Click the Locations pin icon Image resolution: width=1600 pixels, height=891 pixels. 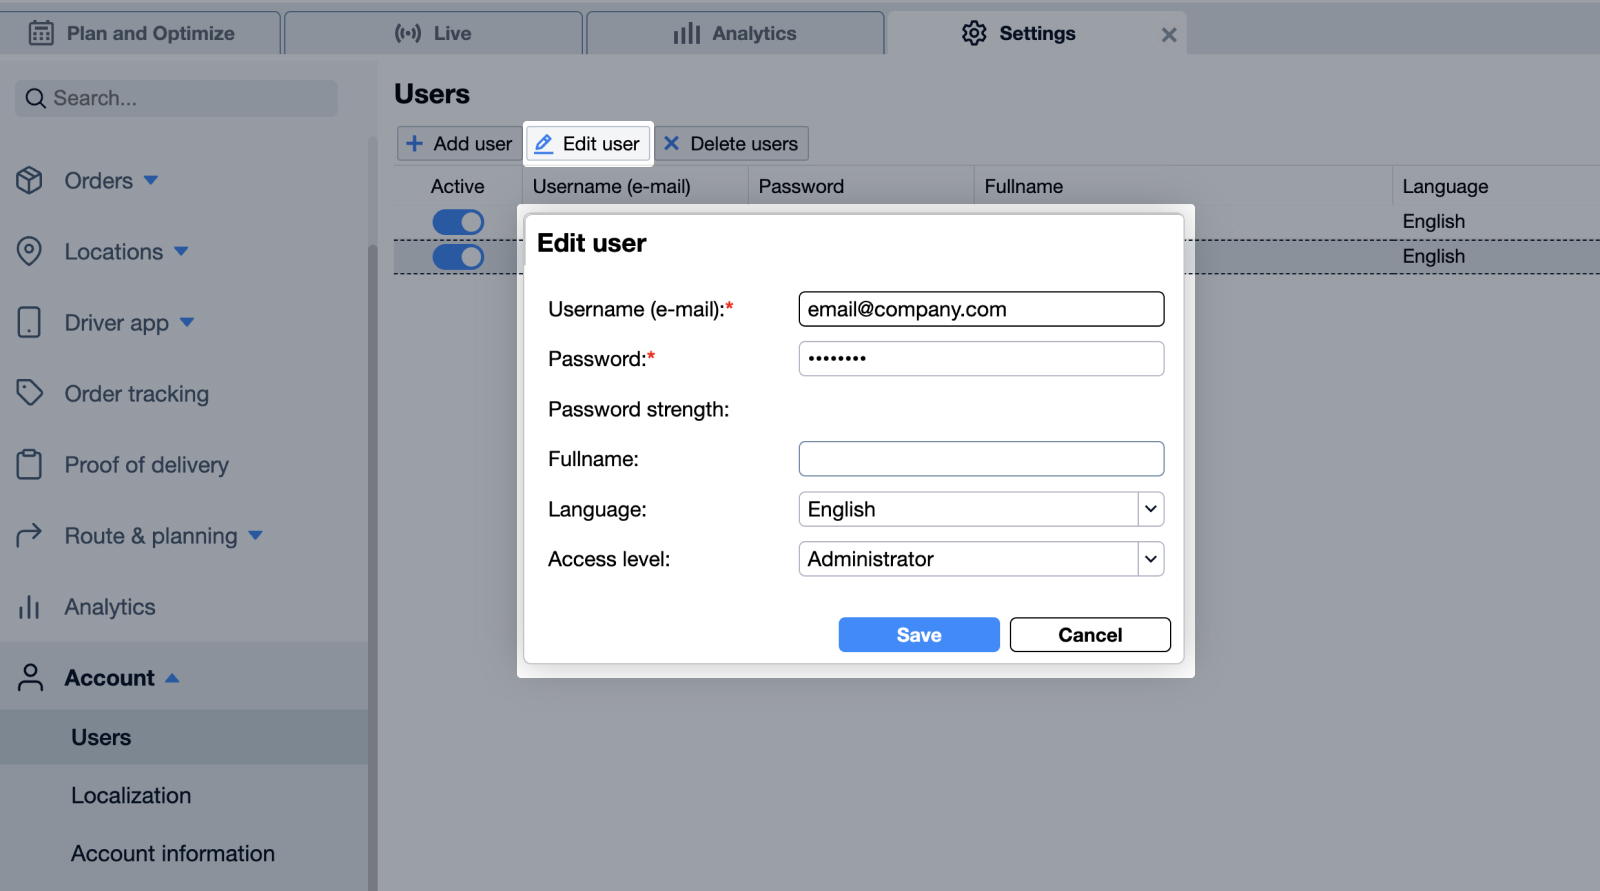29,251
